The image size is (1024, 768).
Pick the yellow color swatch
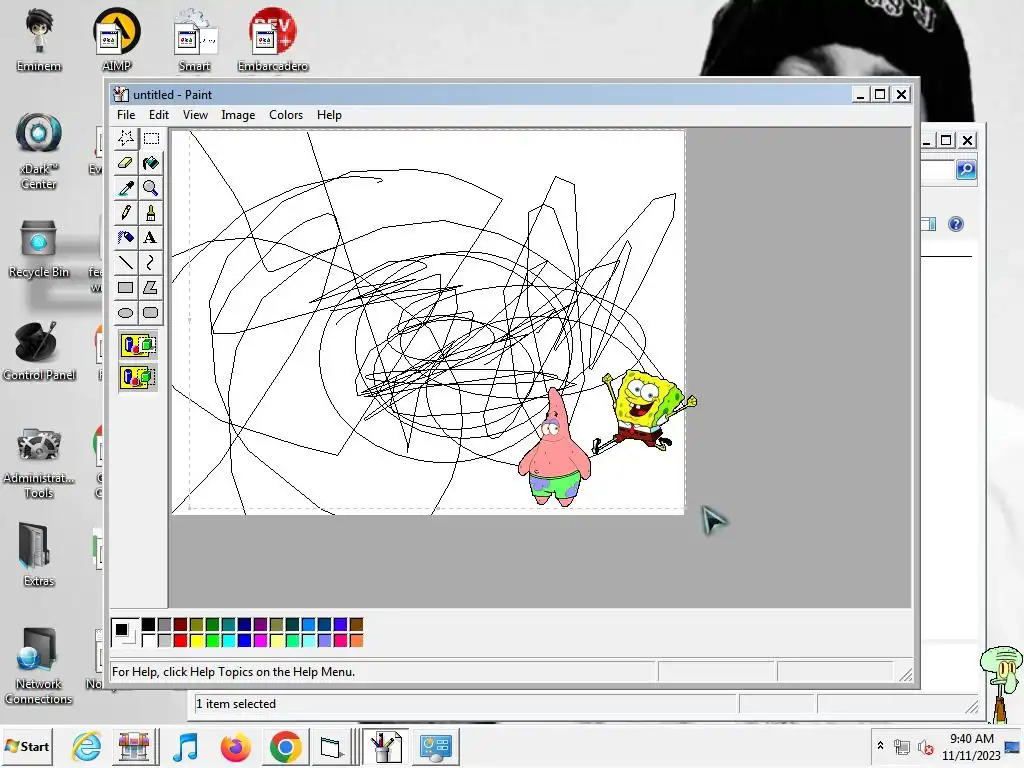point(197,641)
